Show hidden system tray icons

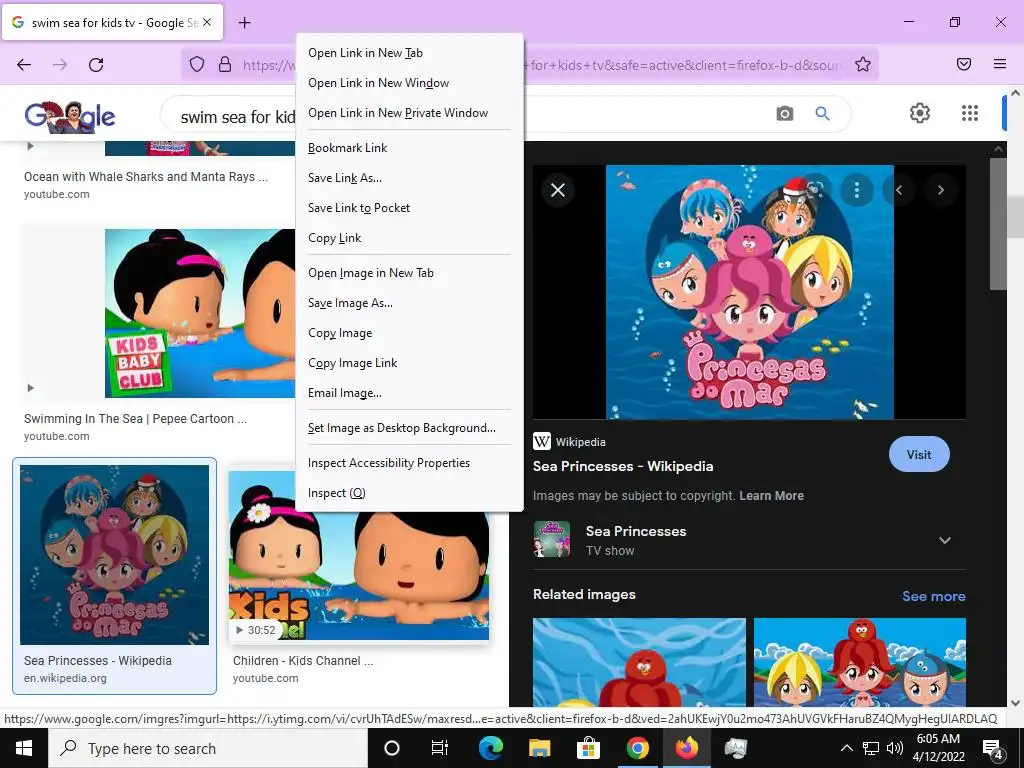coord(846,748)
